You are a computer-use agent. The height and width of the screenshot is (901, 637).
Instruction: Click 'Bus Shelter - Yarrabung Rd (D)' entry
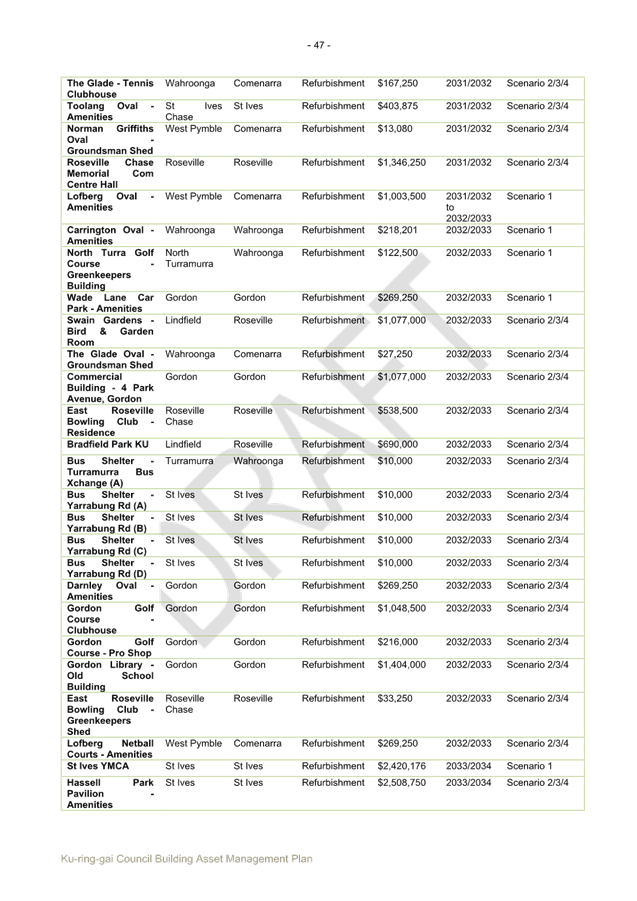pos(110,568)
